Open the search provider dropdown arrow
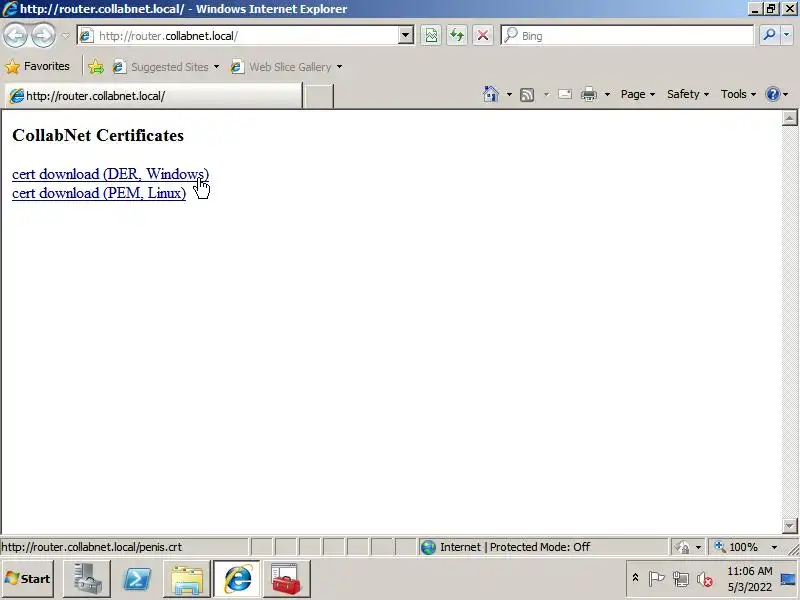The height and width of the screenshot is (600, 800). 786,35
